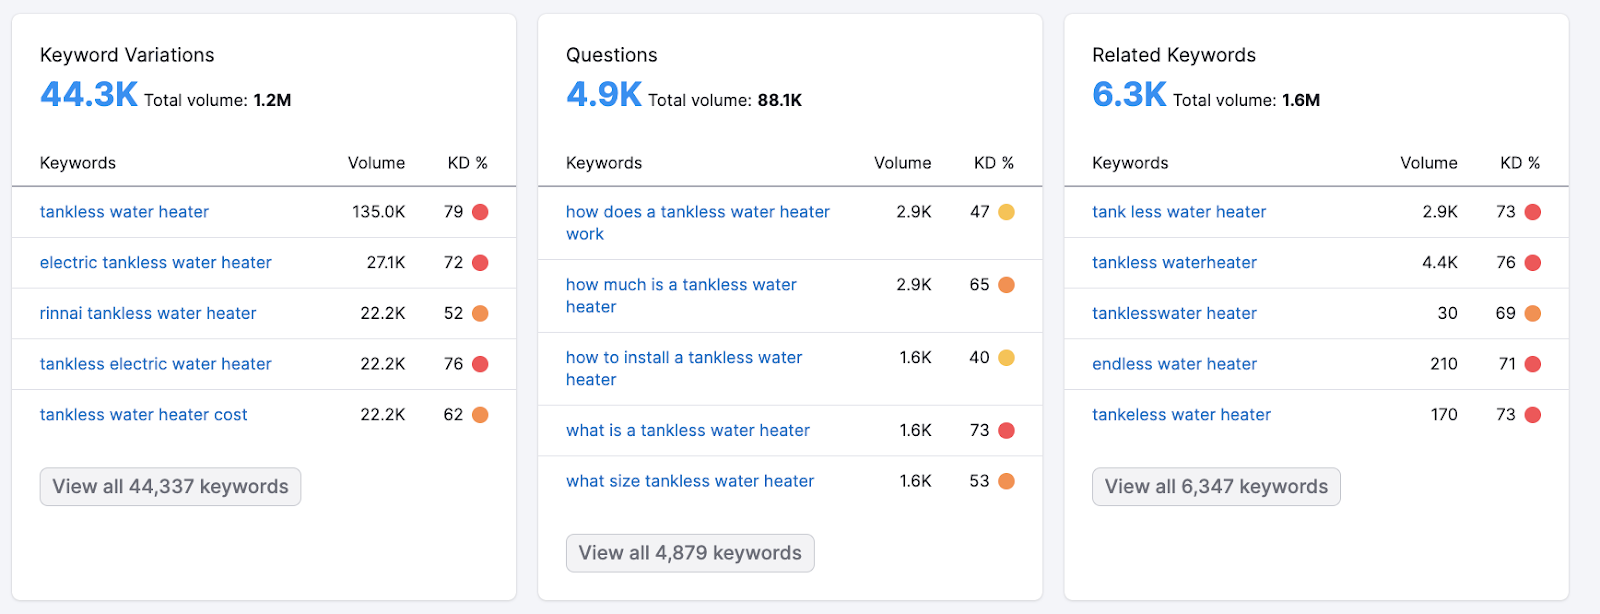Select 'tankless water heater cost' keyword
Screen dimensions: 1600x614
tap(143, 415)
